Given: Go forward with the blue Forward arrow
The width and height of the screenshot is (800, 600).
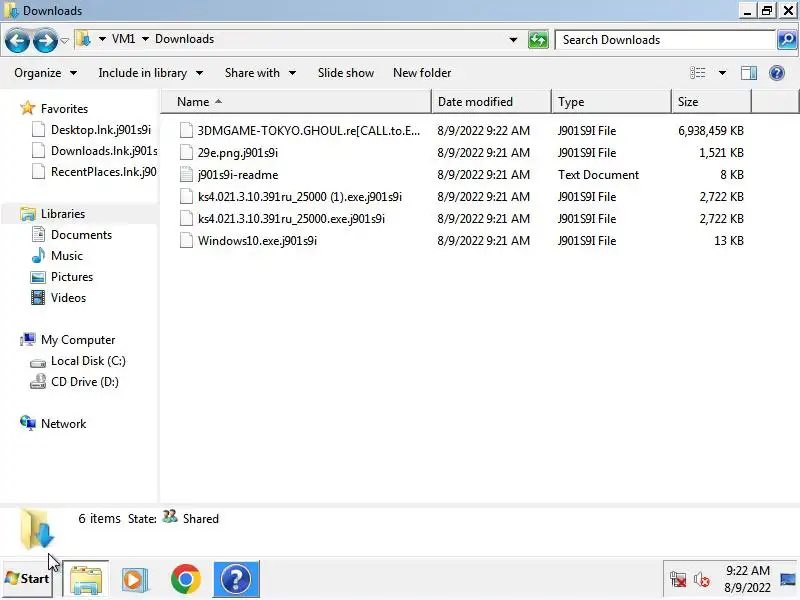Looking at the screenshot, I should click(45, 40).
